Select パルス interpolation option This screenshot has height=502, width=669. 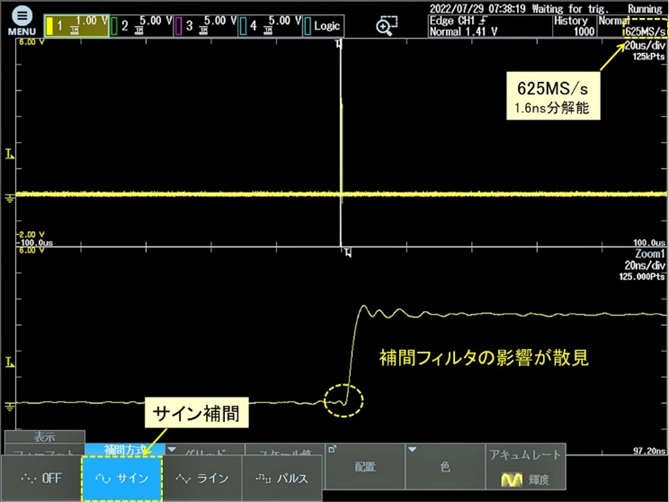tap(282, 478)
